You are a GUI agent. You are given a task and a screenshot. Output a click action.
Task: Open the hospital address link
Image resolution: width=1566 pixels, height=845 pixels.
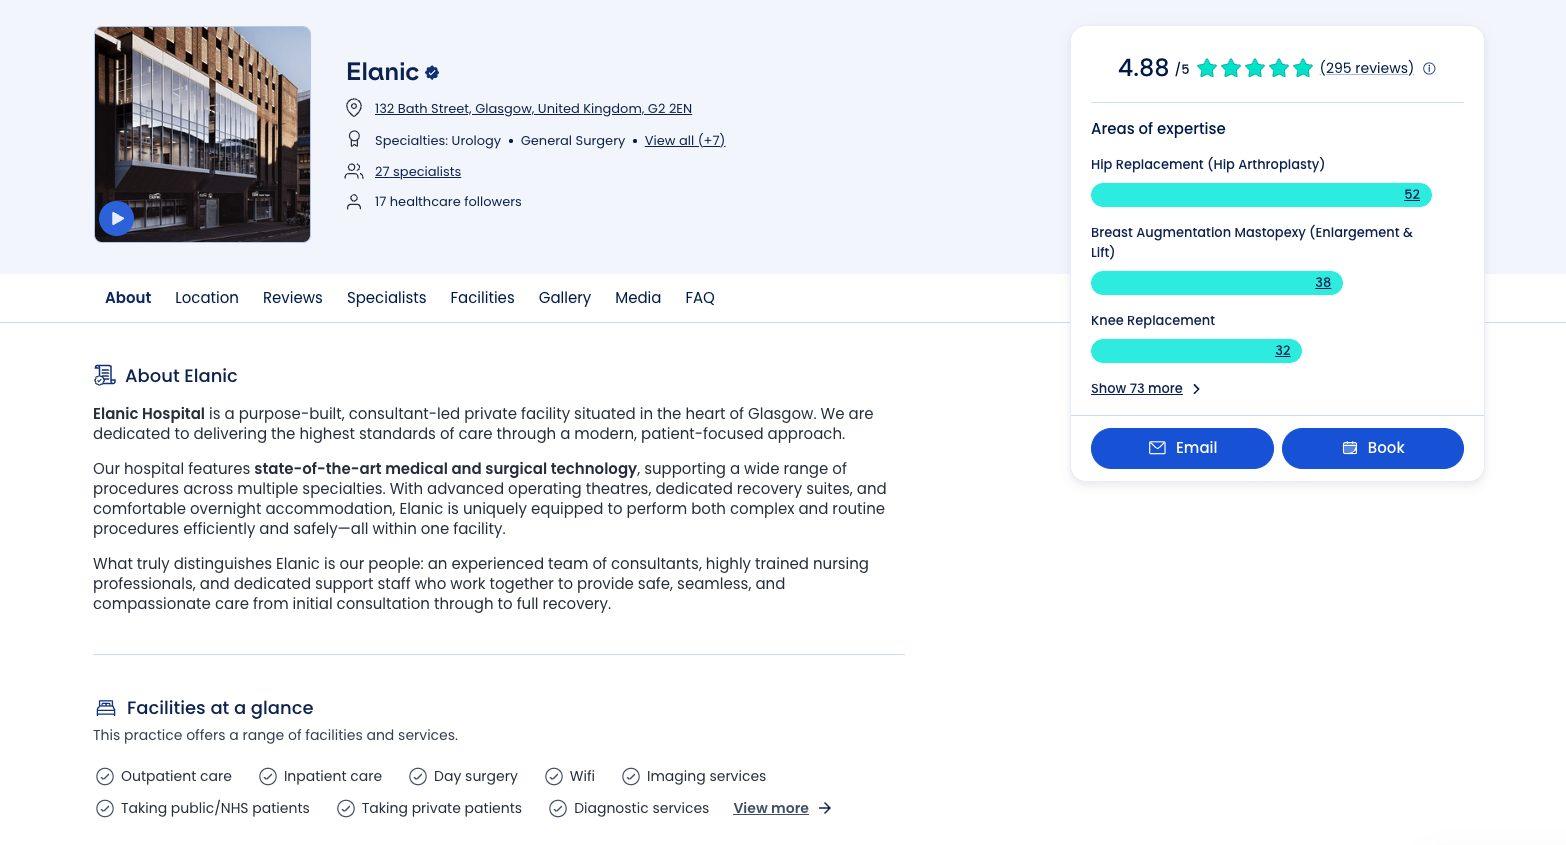click(x=533, y=109)
